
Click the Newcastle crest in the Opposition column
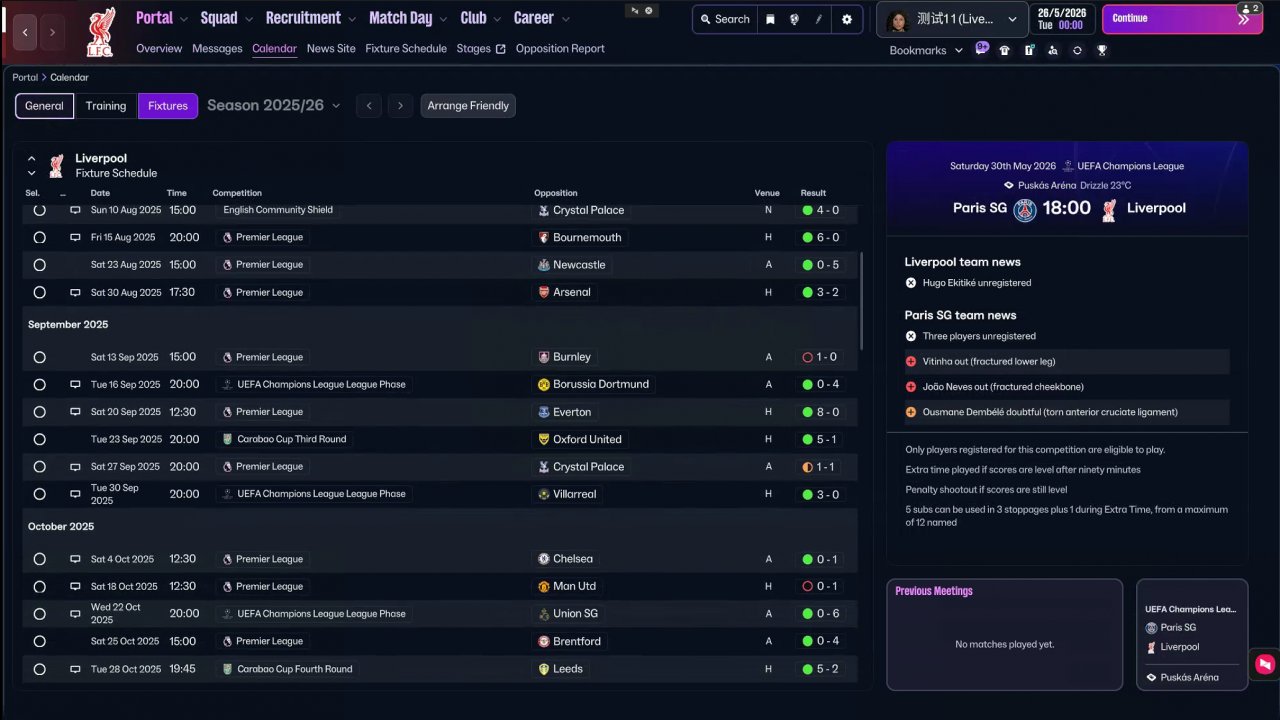543,265
